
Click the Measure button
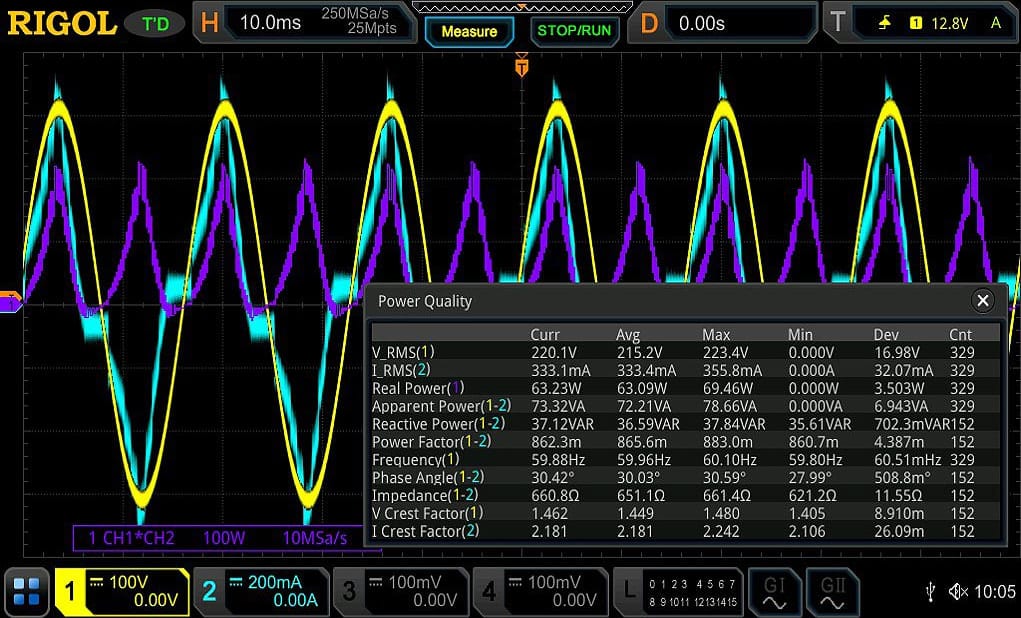coord(469,31)
